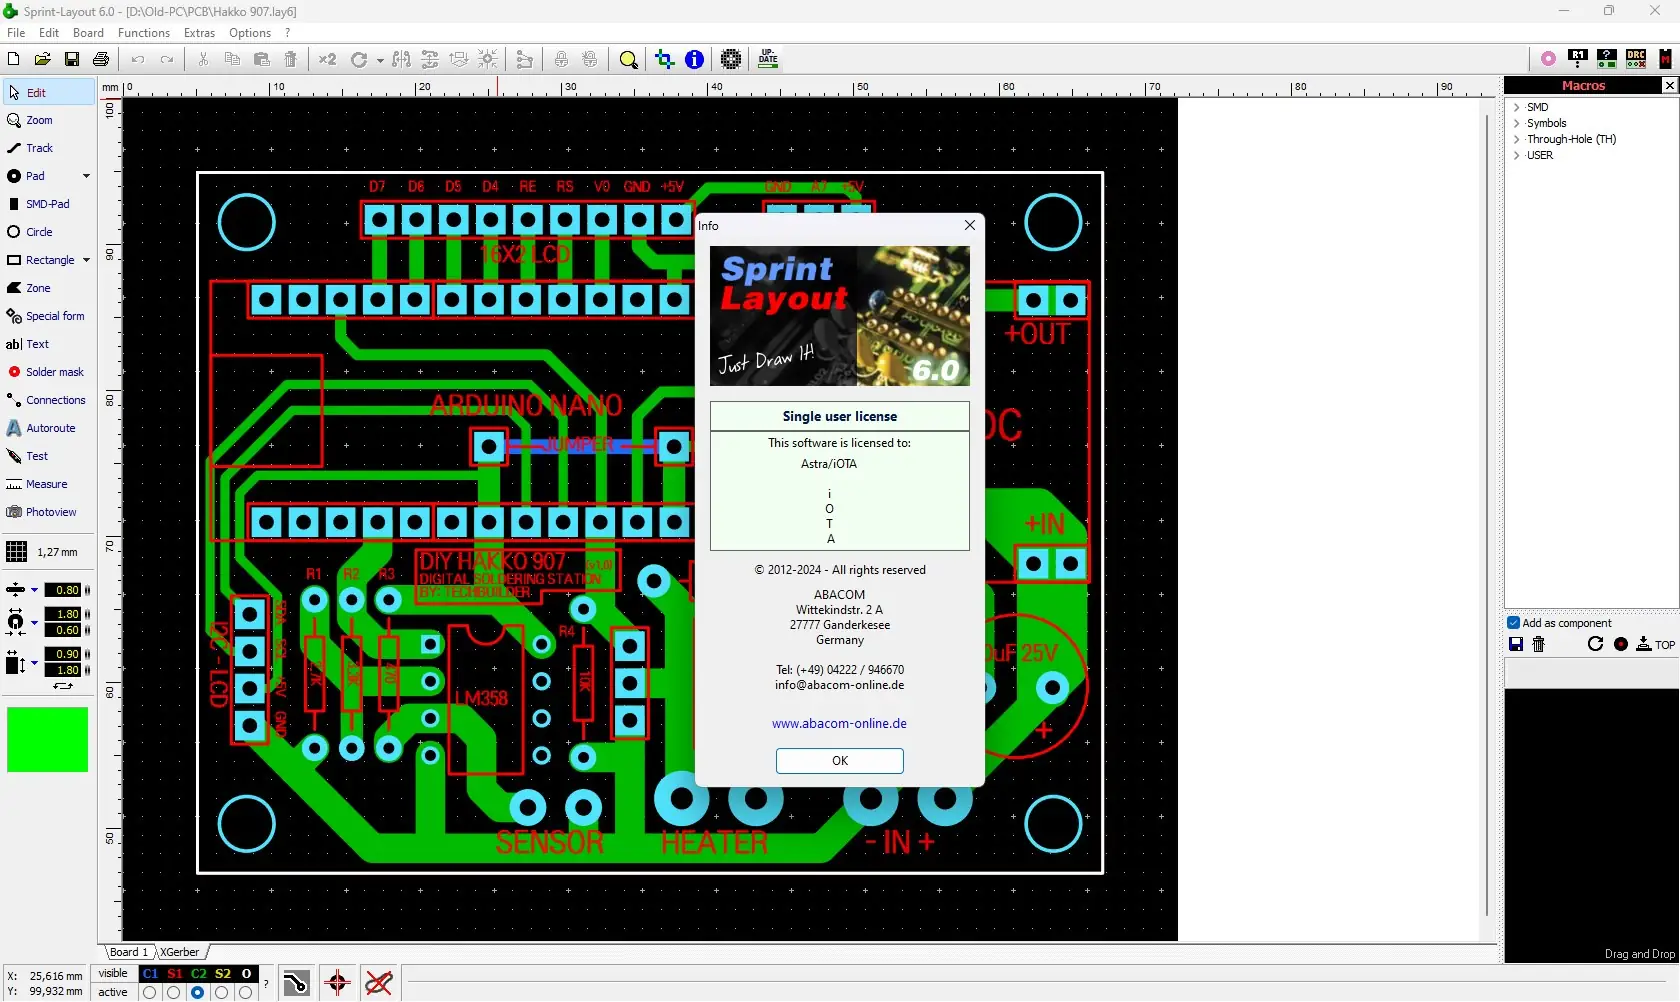Pick the Special form tool
The width and height of the screenshot is (1680, 1002).
(x=49, y=316)
